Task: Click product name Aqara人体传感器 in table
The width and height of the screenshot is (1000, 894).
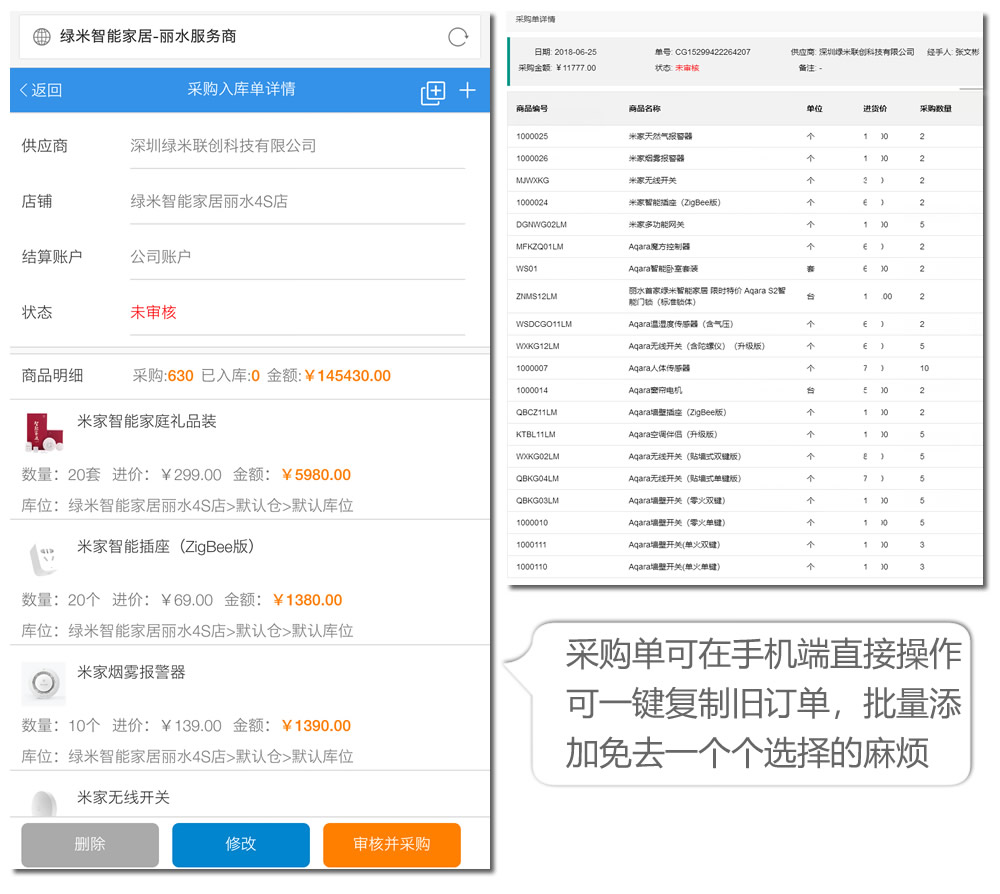Action: pos(659,369)
